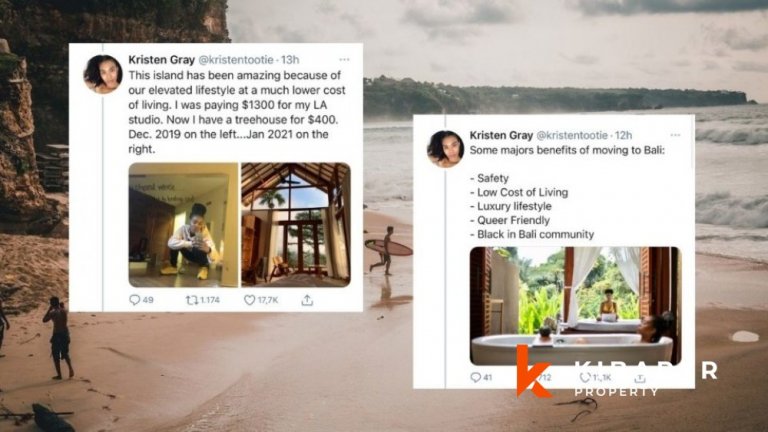768x432 pixels.
Task: Open Kristen Gray avatar on right tweet
Action: click(x=445, y=149)
